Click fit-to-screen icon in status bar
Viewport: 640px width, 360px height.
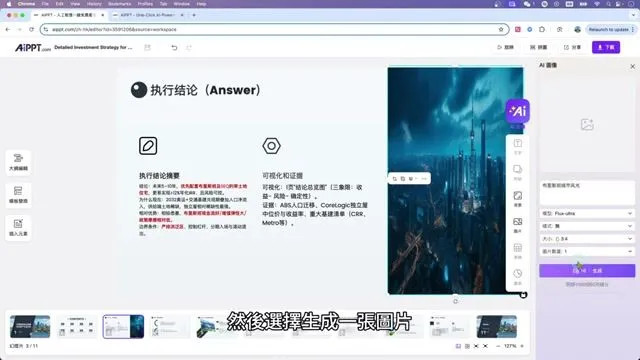pyautogui.click(x=476, y=346)
